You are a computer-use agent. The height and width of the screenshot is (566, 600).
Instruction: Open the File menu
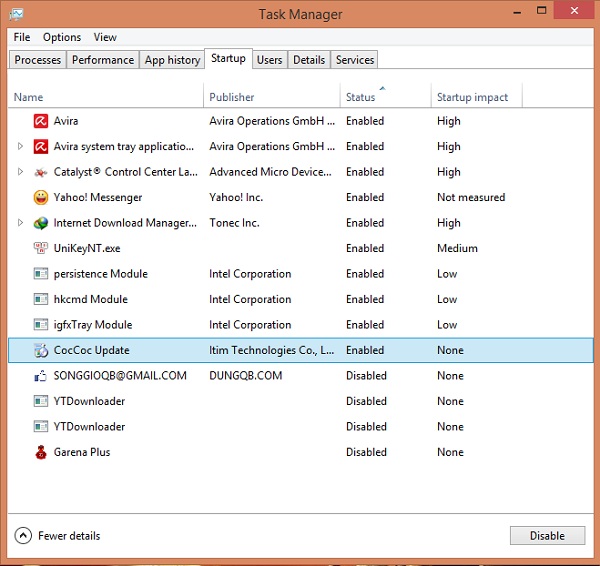22,37
